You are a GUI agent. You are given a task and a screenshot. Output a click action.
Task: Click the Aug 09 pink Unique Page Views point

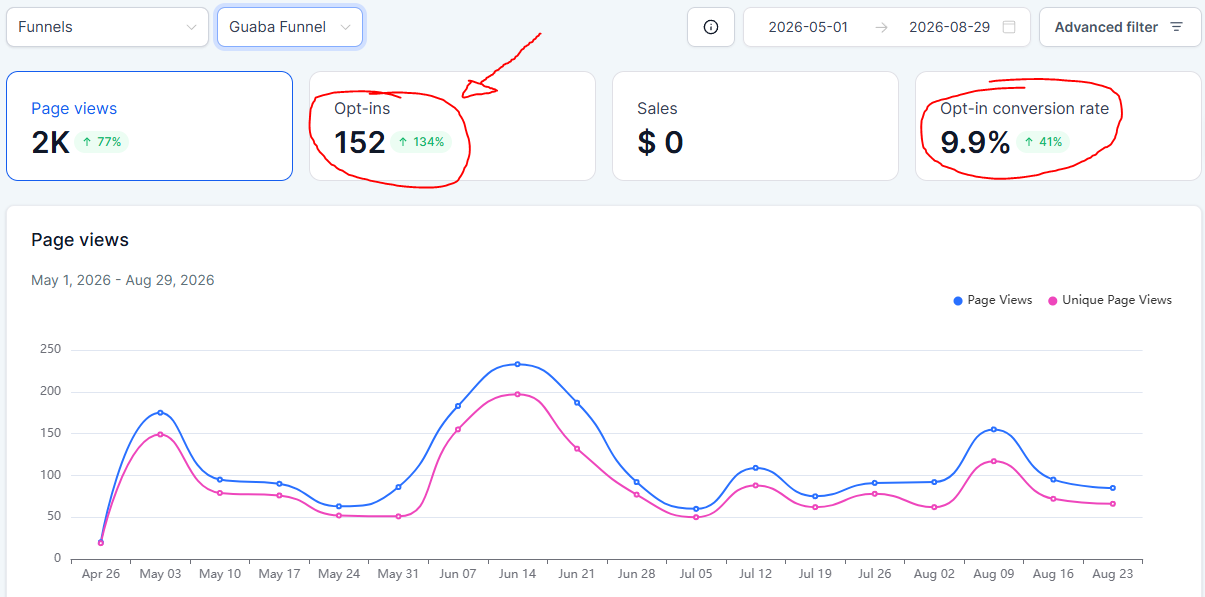pos(993,461)
